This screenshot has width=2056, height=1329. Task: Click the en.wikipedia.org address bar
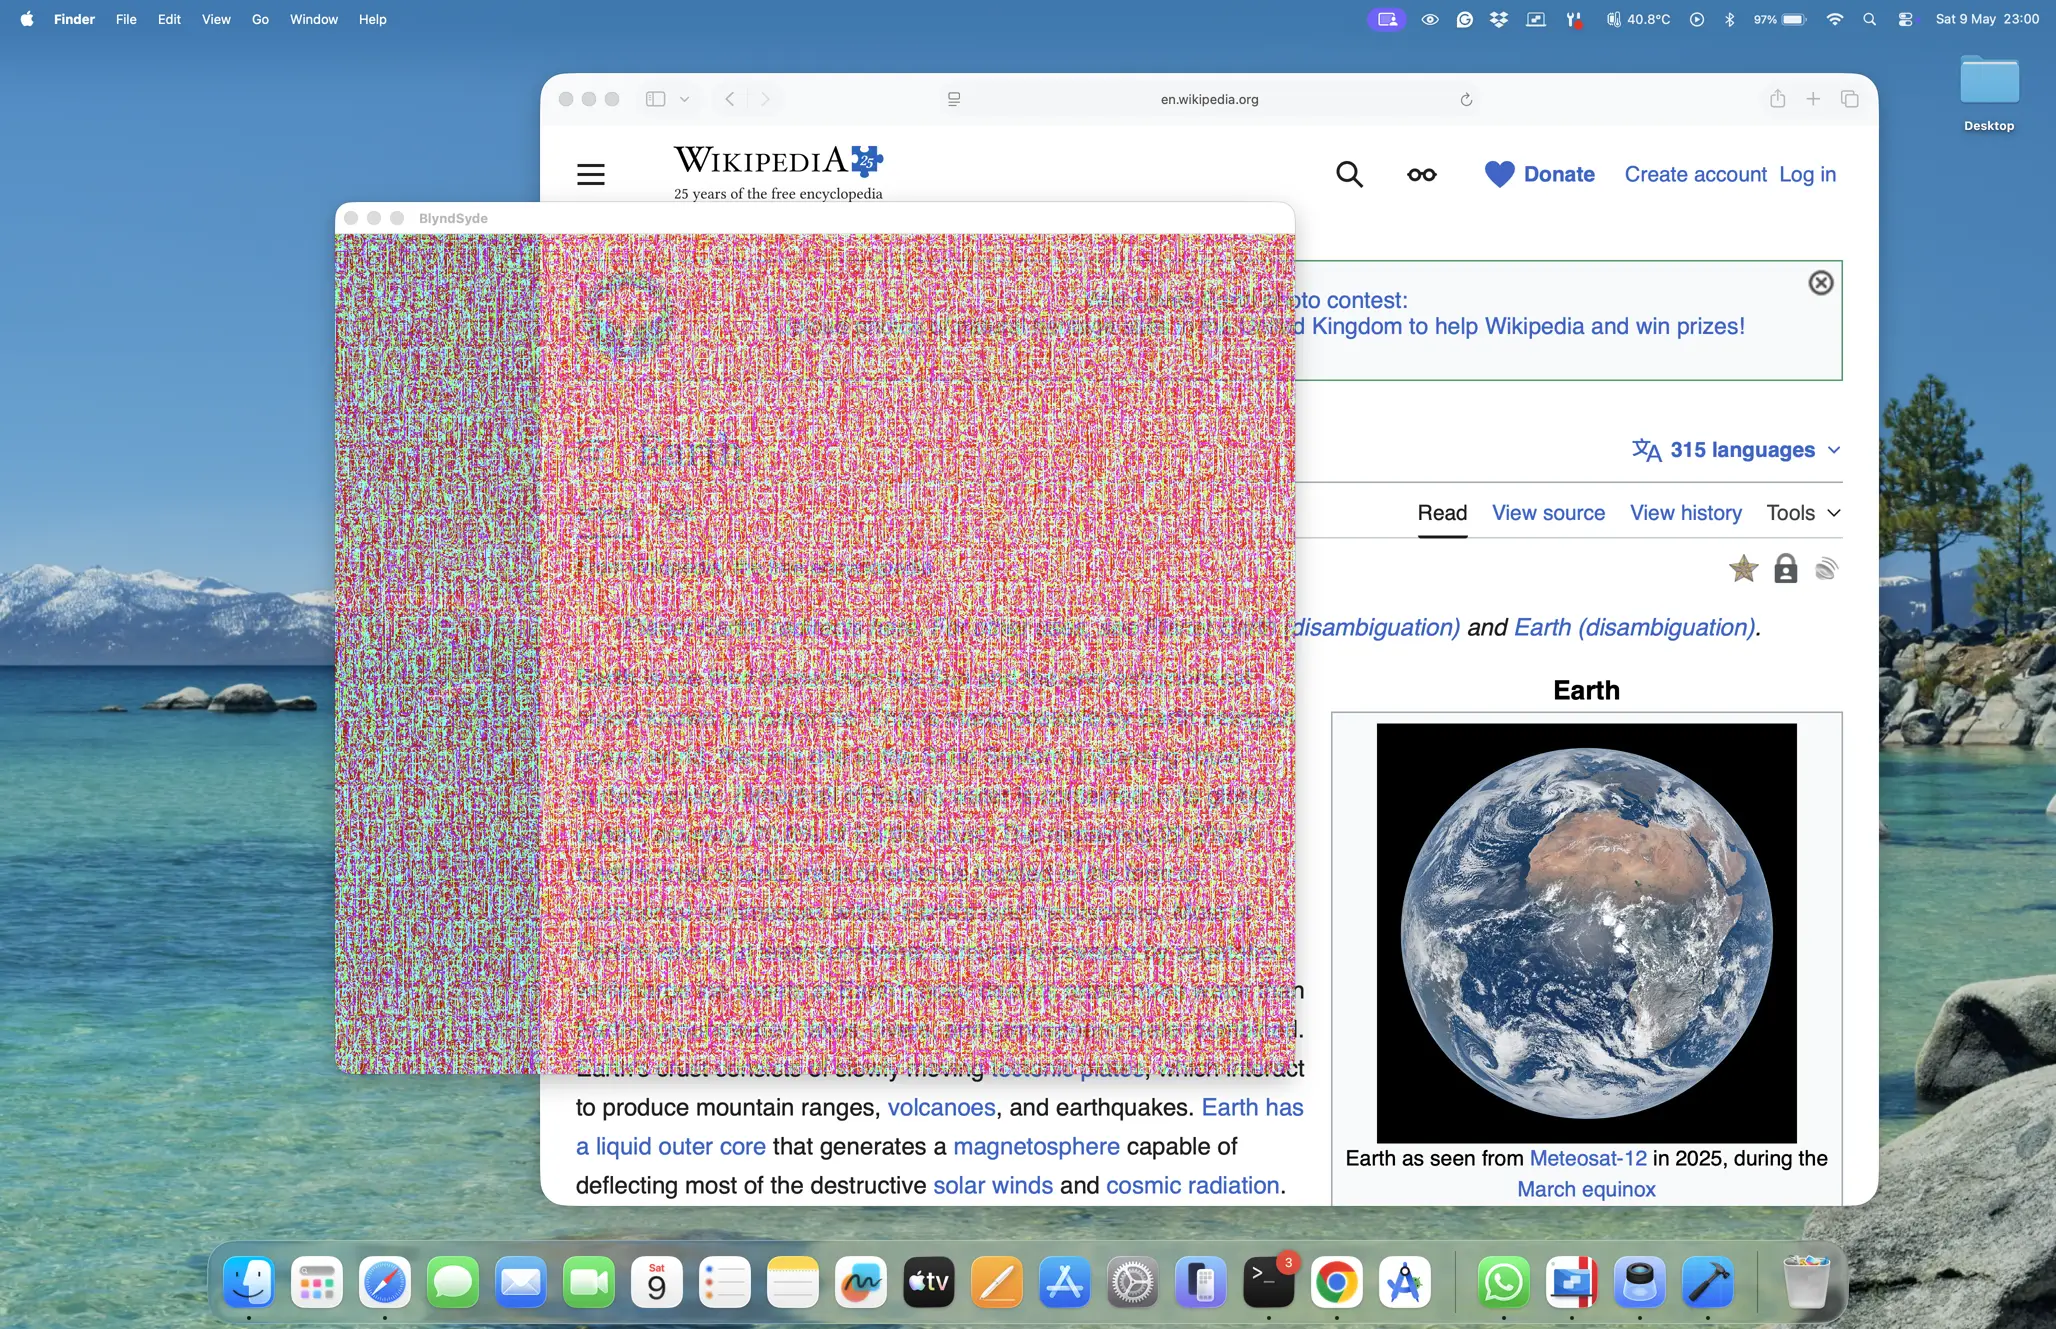pos(1209,99)
